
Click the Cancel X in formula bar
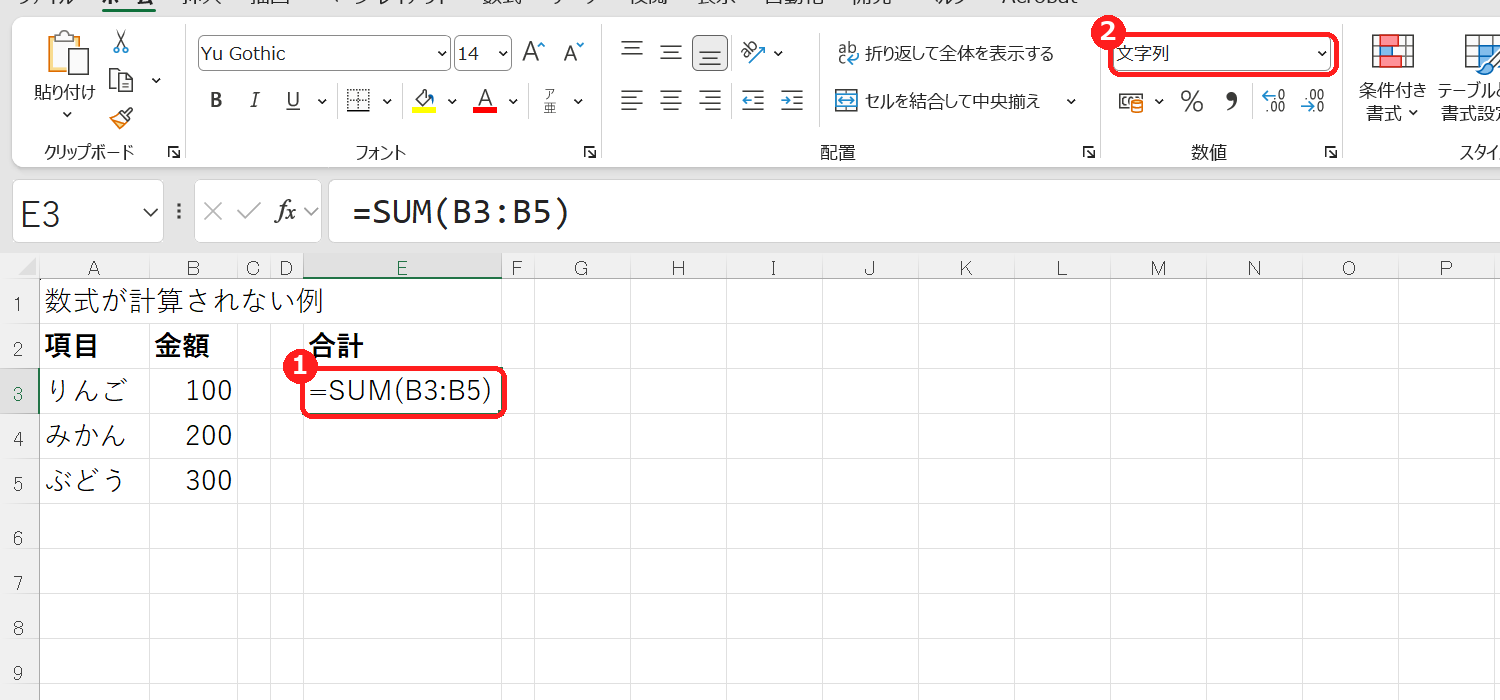[213, 211]
